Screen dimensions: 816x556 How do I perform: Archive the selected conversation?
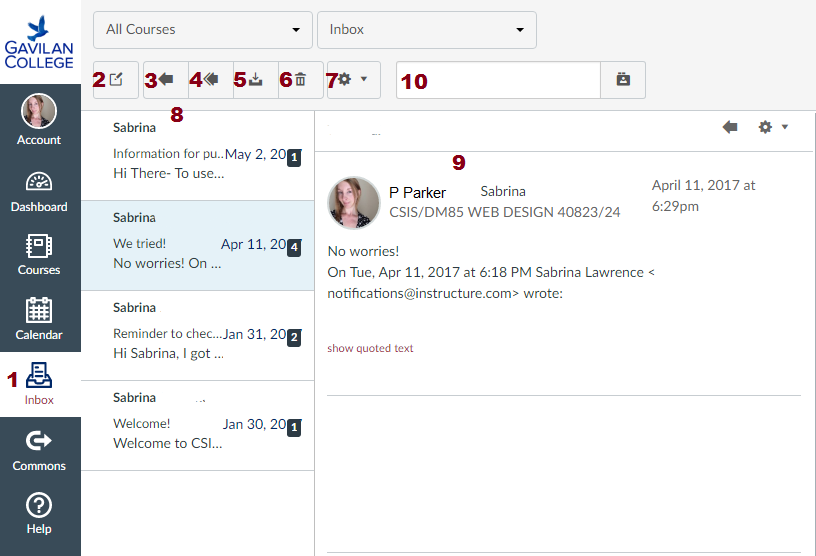click(256, 80)
